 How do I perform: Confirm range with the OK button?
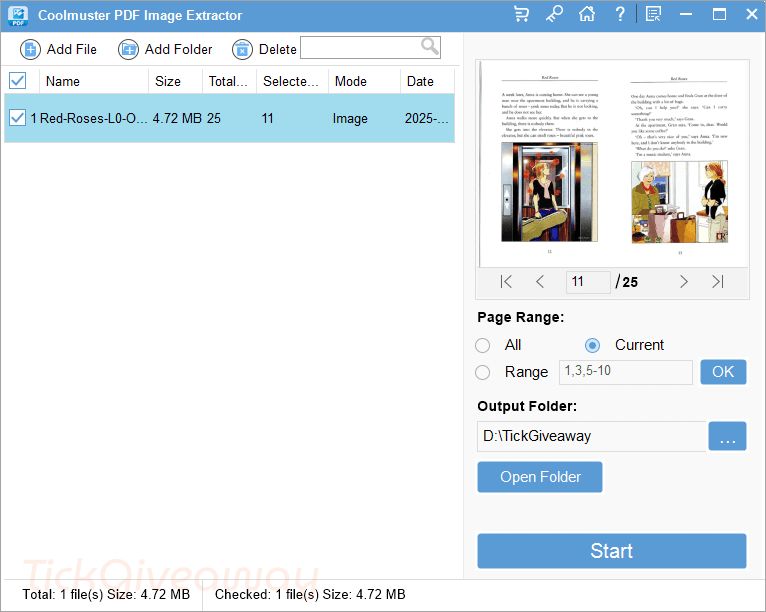pyautogui.click(x=723, y=372)
